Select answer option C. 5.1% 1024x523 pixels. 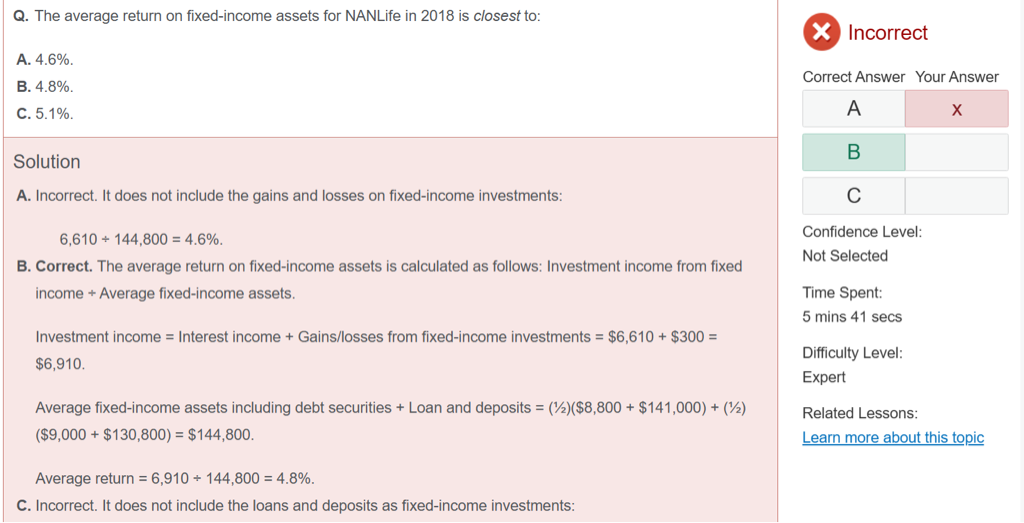[x=45, y=114]
